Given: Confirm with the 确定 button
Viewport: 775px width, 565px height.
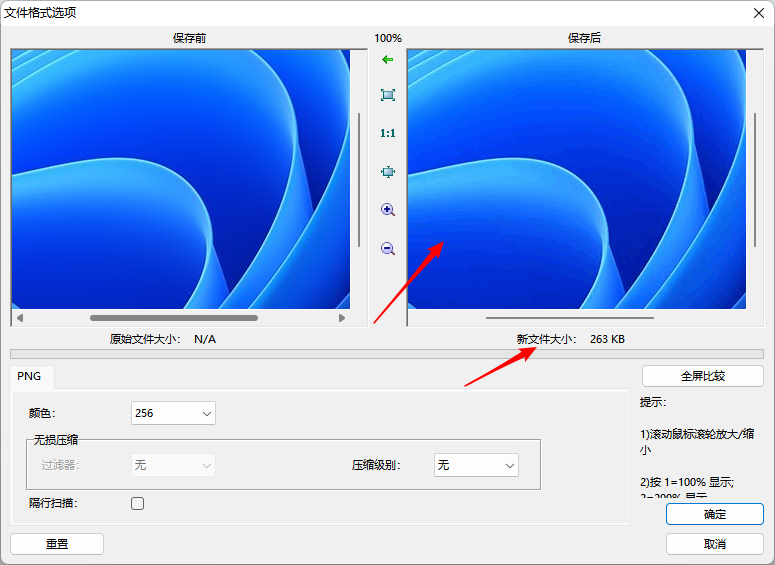Looking at the screenshot, I should point(715,514).
